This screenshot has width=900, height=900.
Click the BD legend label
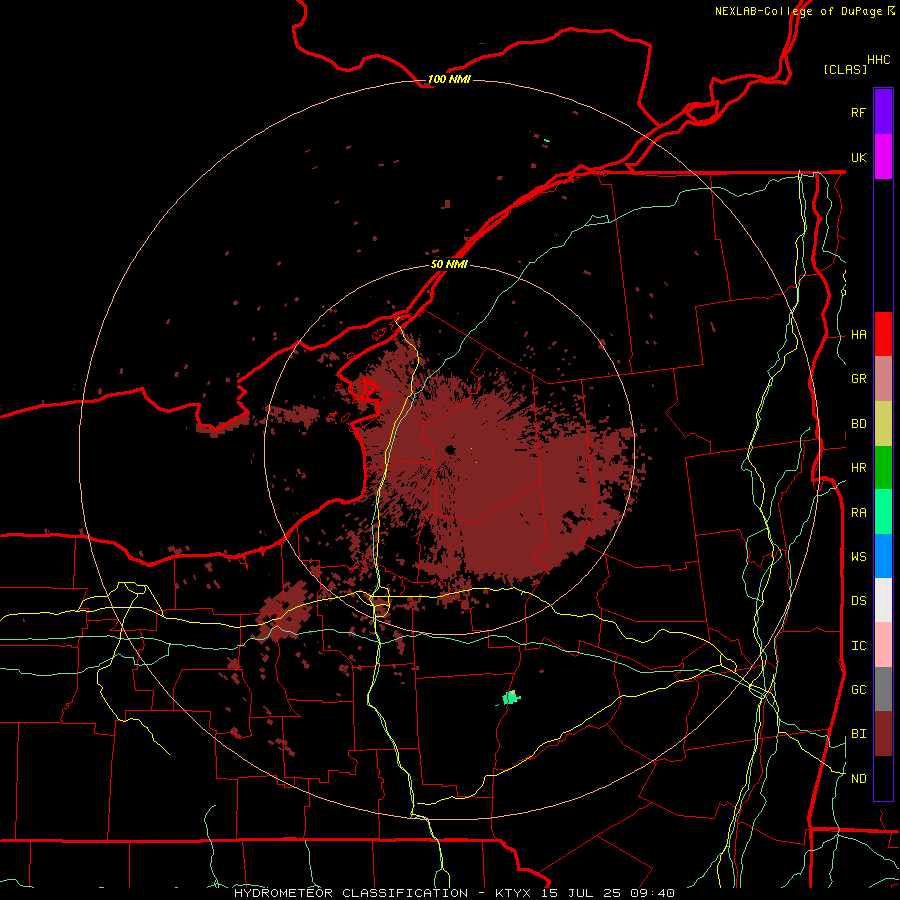click(859, 424)
